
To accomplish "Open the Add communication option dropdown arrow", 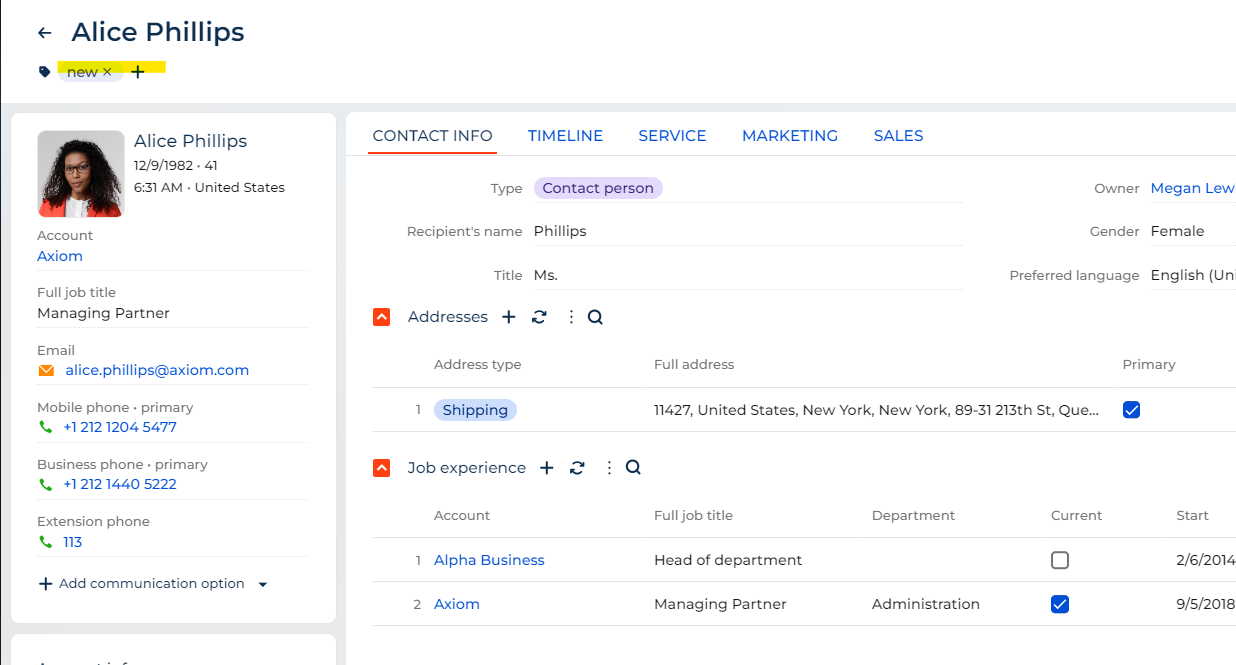I will pos(263,584).
